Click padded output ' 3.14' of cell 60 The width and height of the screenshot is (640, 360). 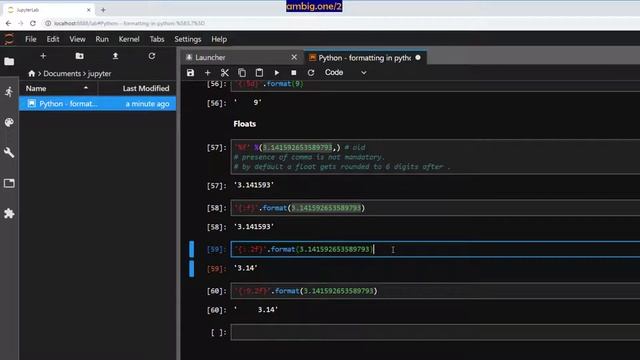click(x=256, y=310)
